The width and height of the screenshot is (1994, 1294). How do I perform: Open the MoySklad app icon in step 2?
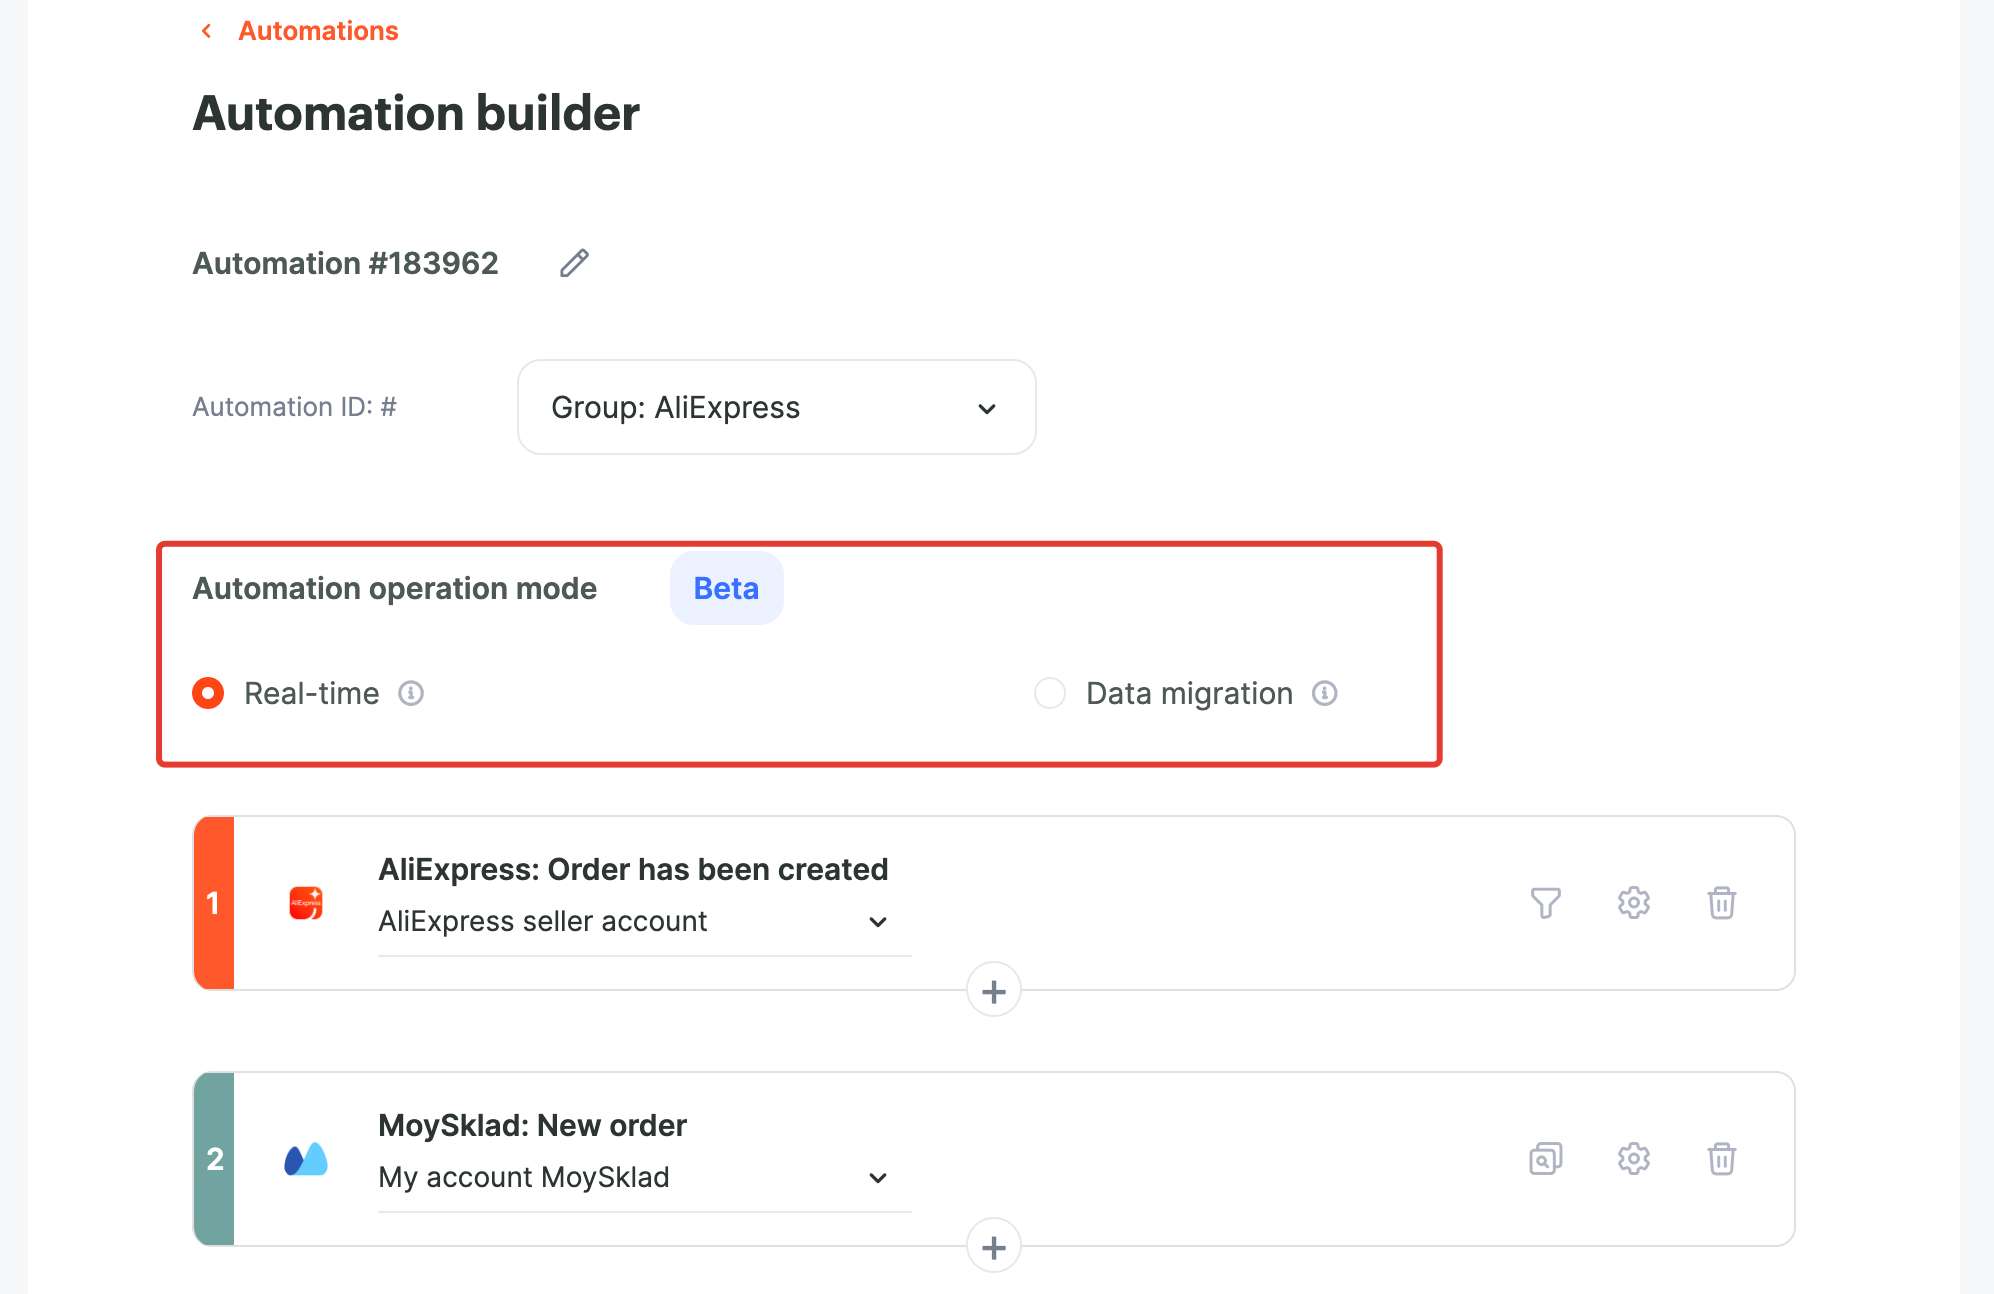(x=306, y=1159)
